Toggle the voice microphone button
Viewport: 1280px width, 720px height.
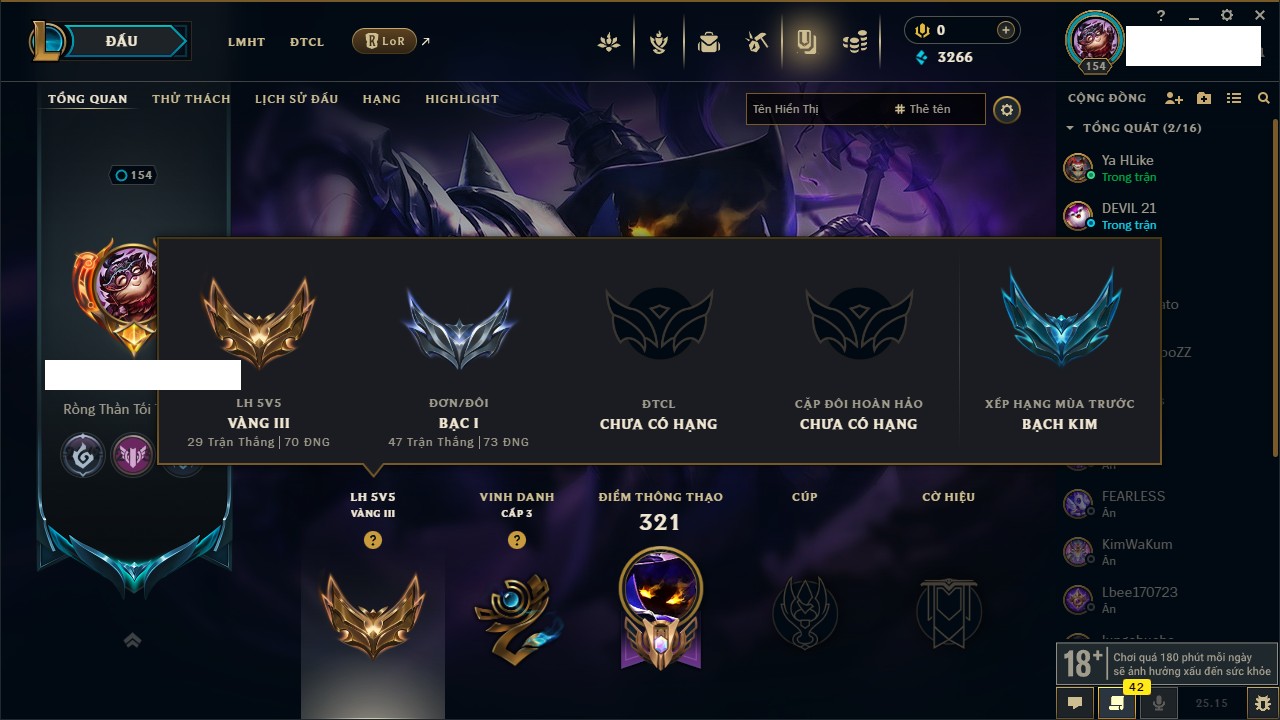pyautogui.click(x=1159, y=703)
